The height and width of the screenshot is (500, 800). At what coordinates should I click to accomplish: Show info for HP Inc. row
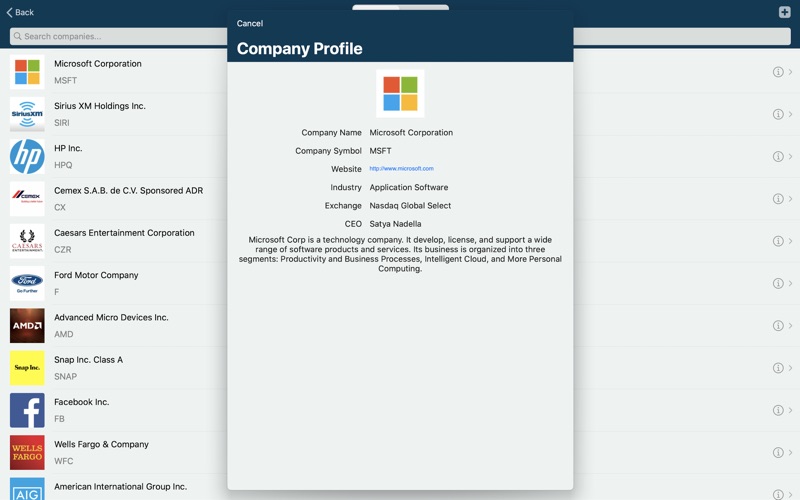(778, 157)
